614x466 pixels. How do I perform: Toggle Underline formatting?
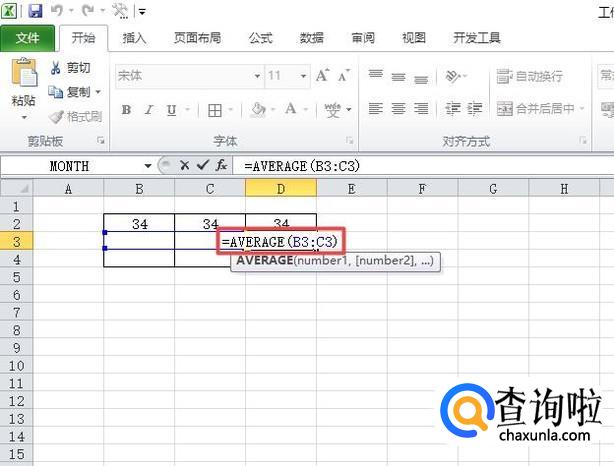172,110
